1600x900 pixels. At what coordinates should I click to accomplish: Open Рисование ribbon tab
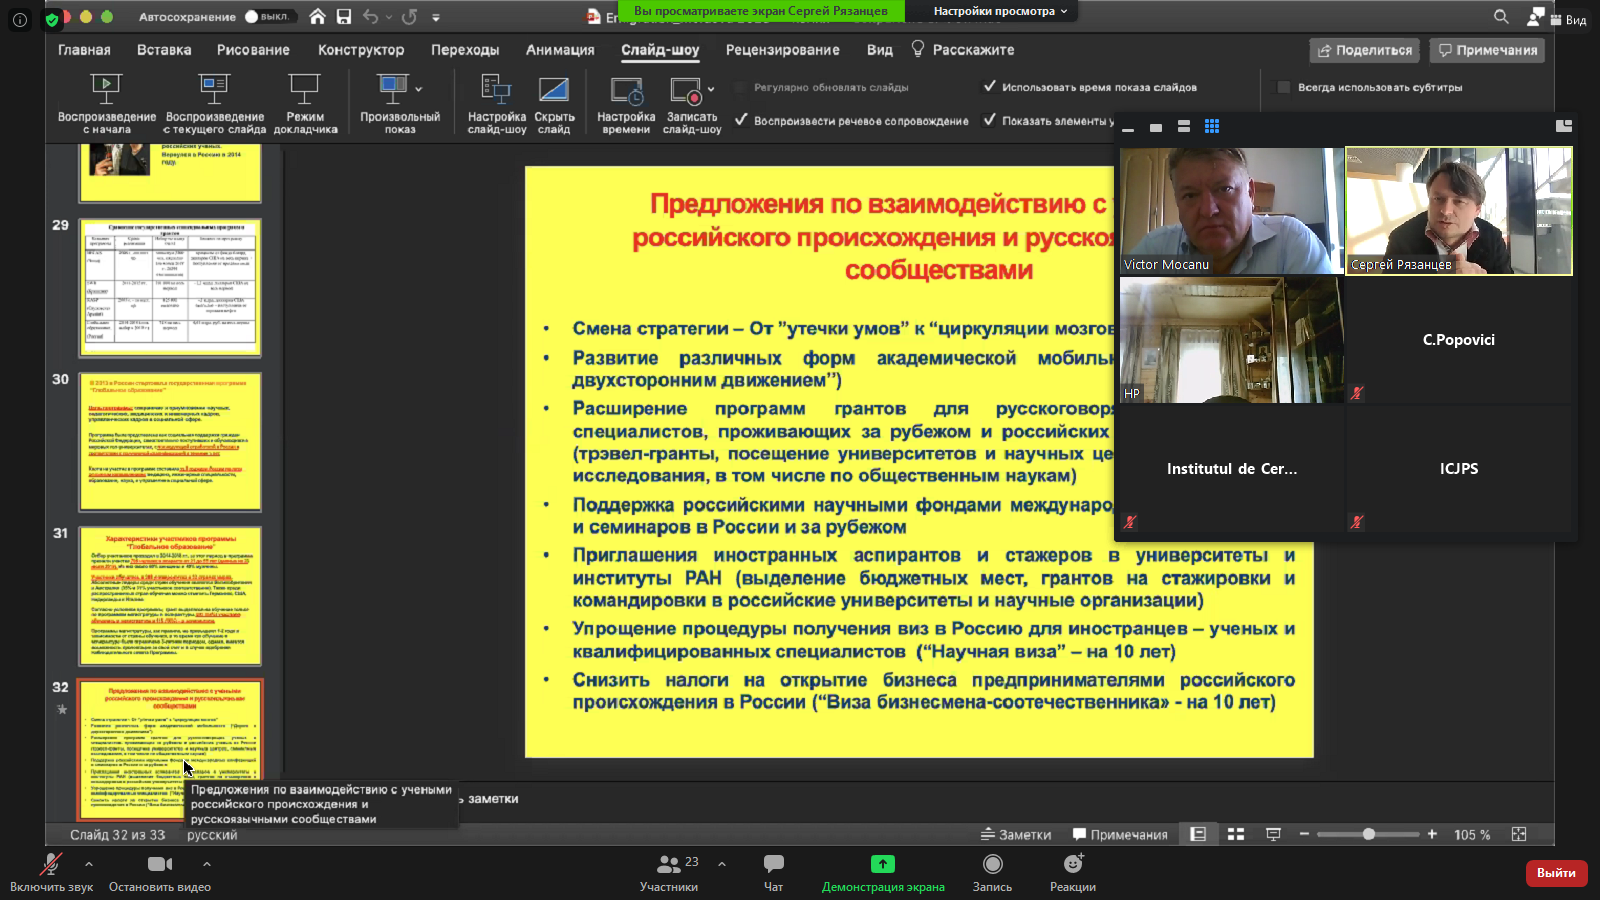[253, 50]
